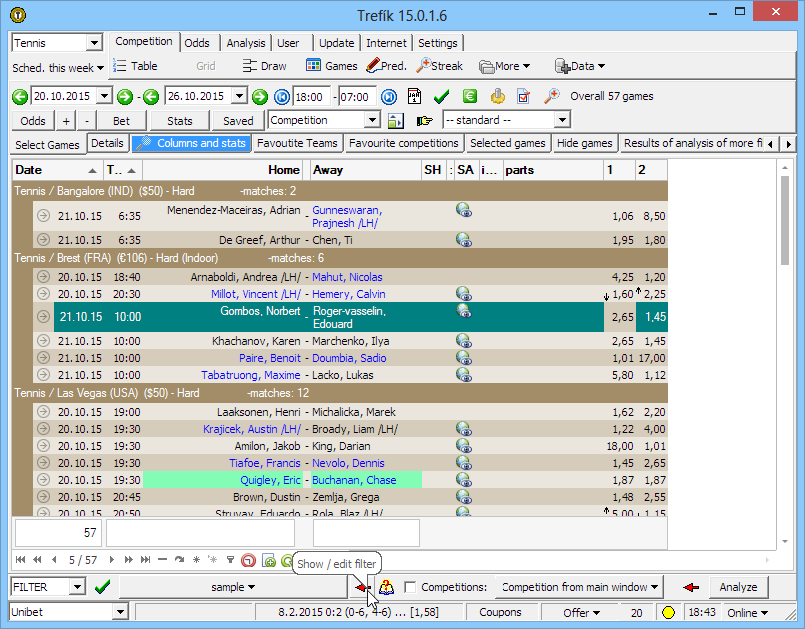The width and height of the screenshot is (805, 629).
Task: Expand the Unibet bookmaker dropdown
Action: coord(120,612)
